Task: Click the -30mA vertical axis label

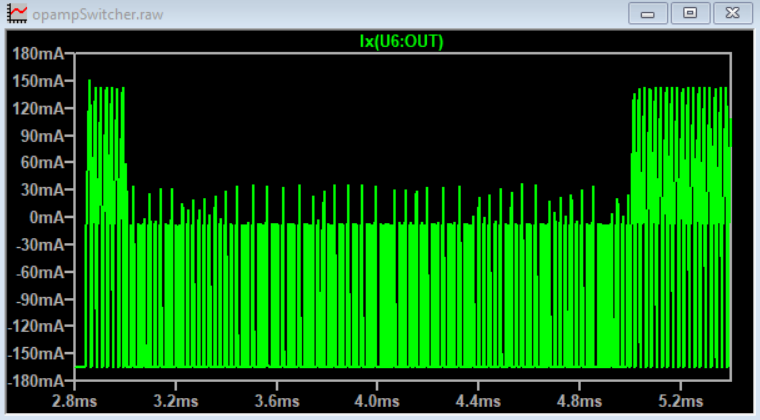Action: pos(40,245)
